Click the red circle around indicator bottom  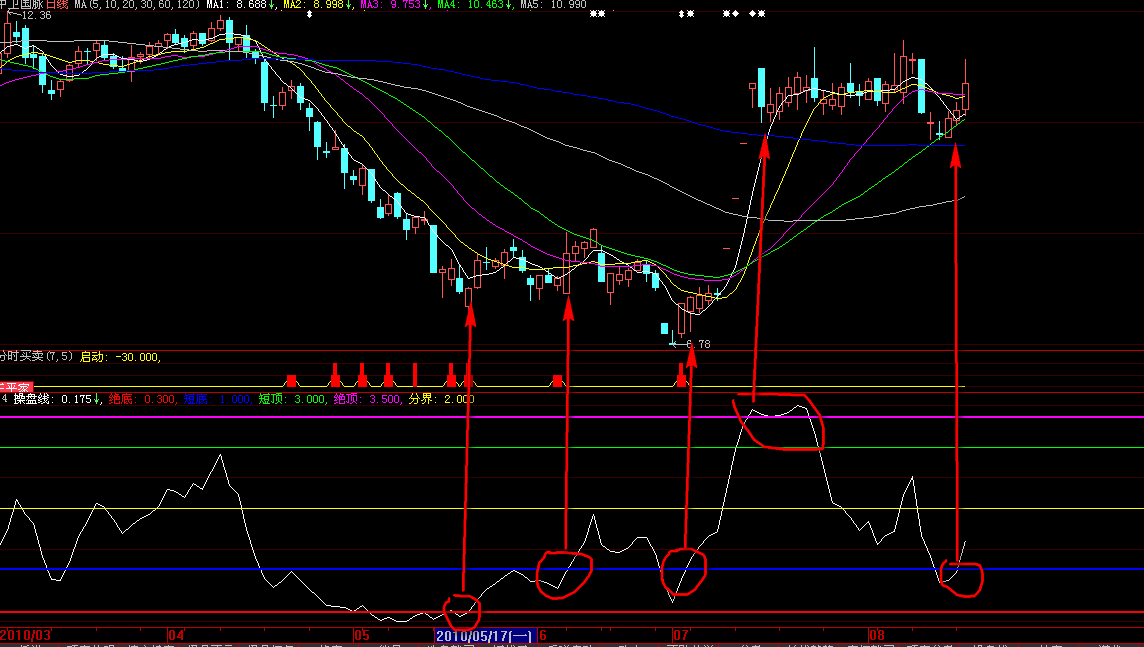pos(461,607)
